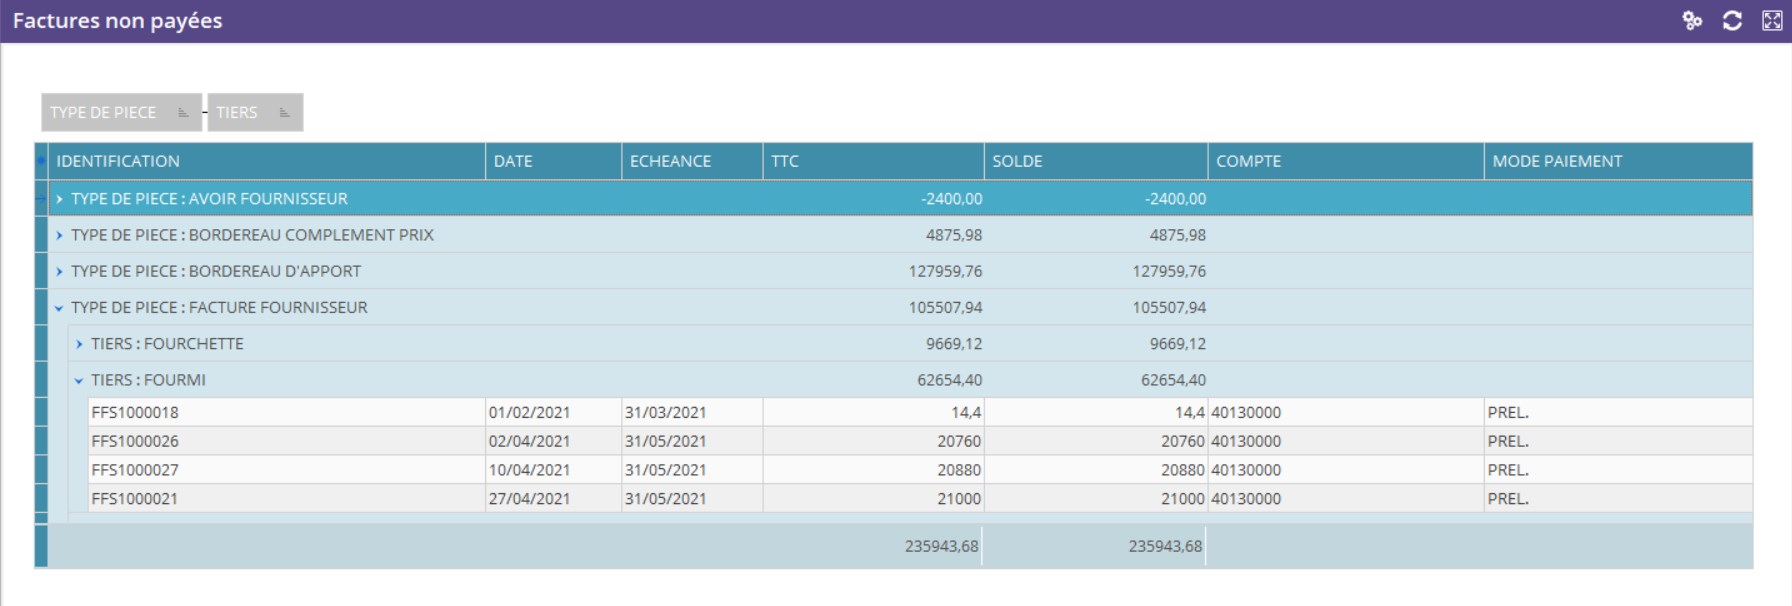Image resolution: width=1792 pixels, height=606 pixels.
Task: Refresh the unpaid invoices list
Action: click(x=1732, y=21)
